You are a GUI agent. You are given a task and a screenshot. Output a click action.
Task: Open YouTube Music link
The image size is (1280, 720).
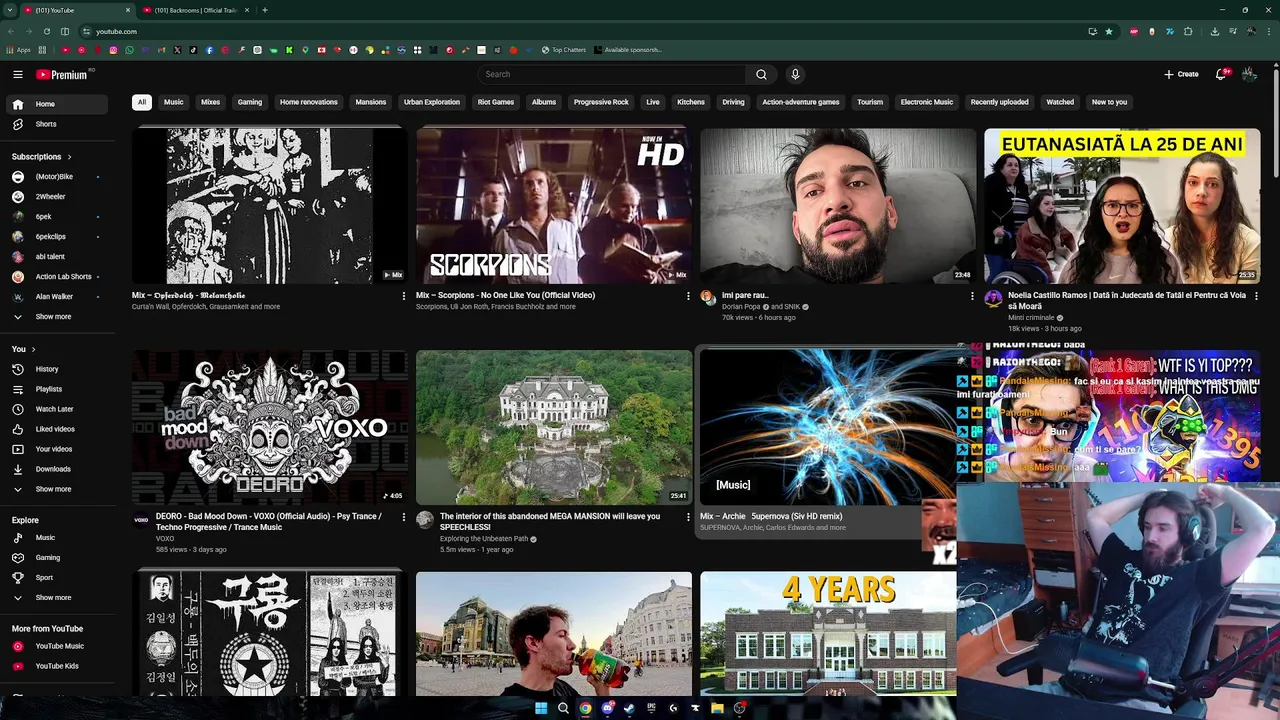(58, 646)
